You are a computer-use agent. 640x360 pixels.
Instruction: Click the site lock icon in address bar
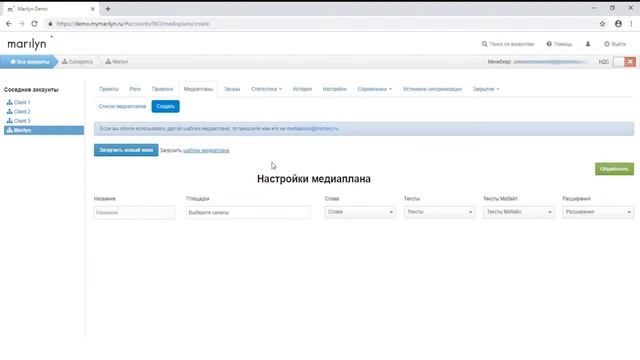click(x=50, y=24)
